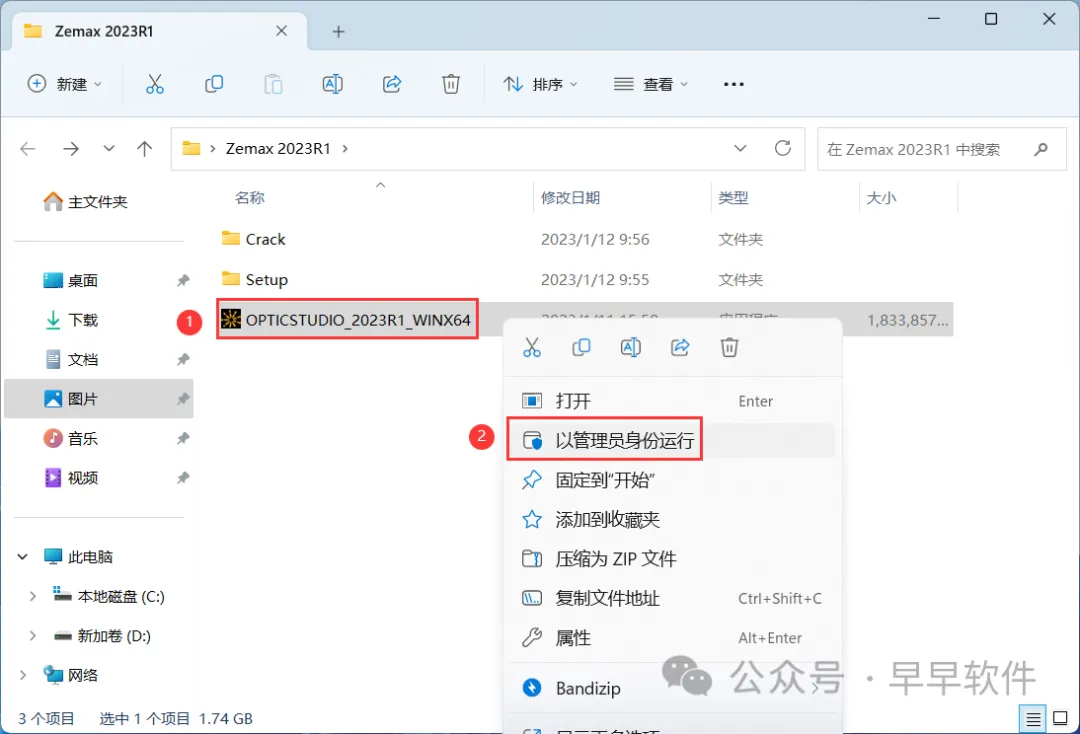
Task: Click the Forward navigation arrow
Action: tap(71, 149)
